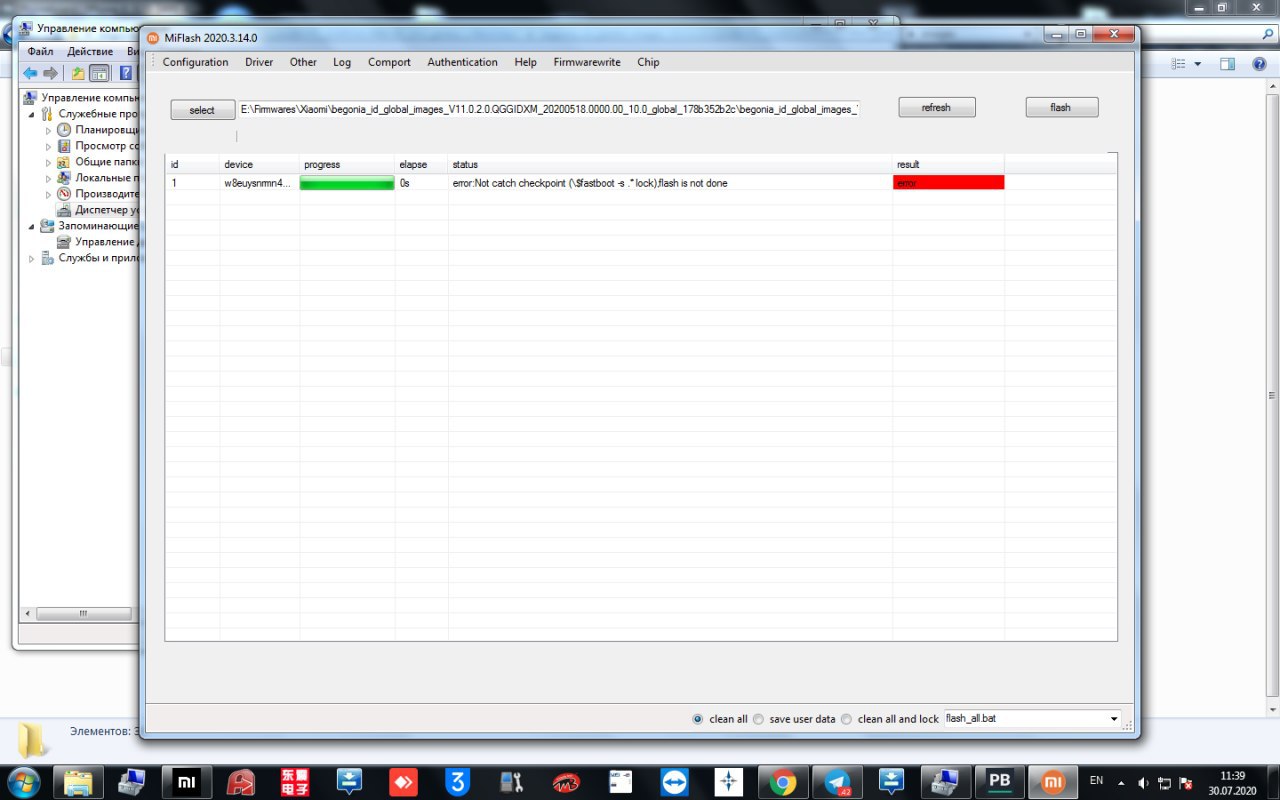Click the refresh button
The width and height of the screenshot is (1280, 800).
click(936, 107)
